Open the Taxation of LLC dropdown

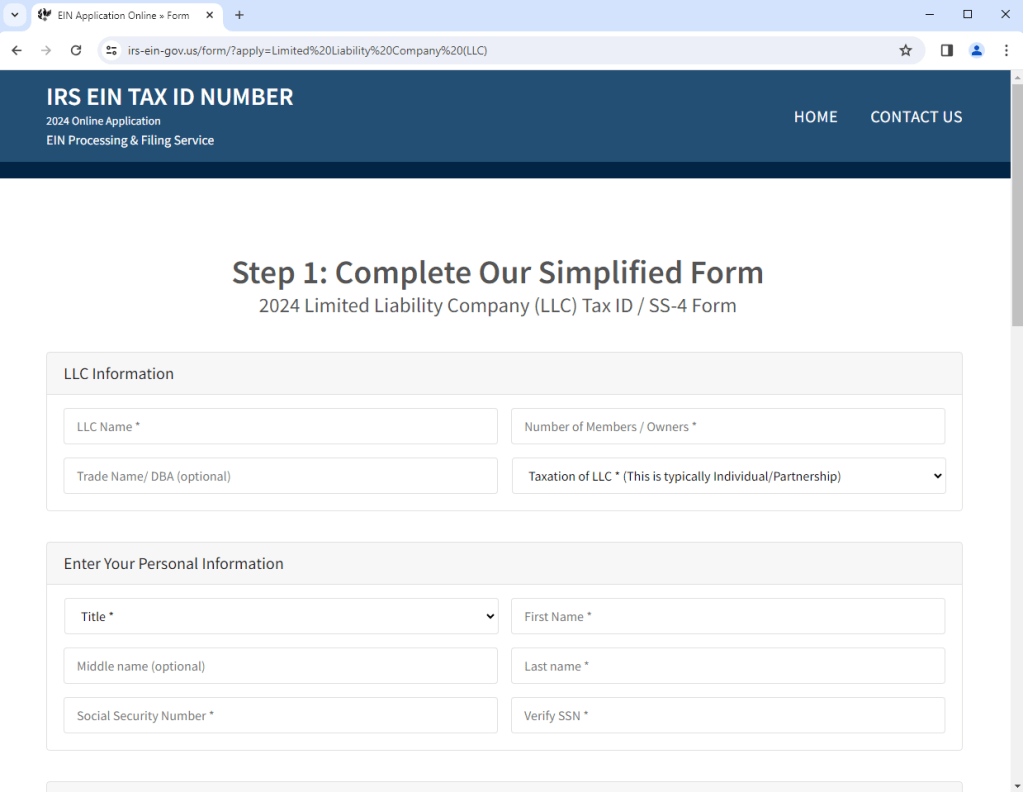[x=728, y=476]
